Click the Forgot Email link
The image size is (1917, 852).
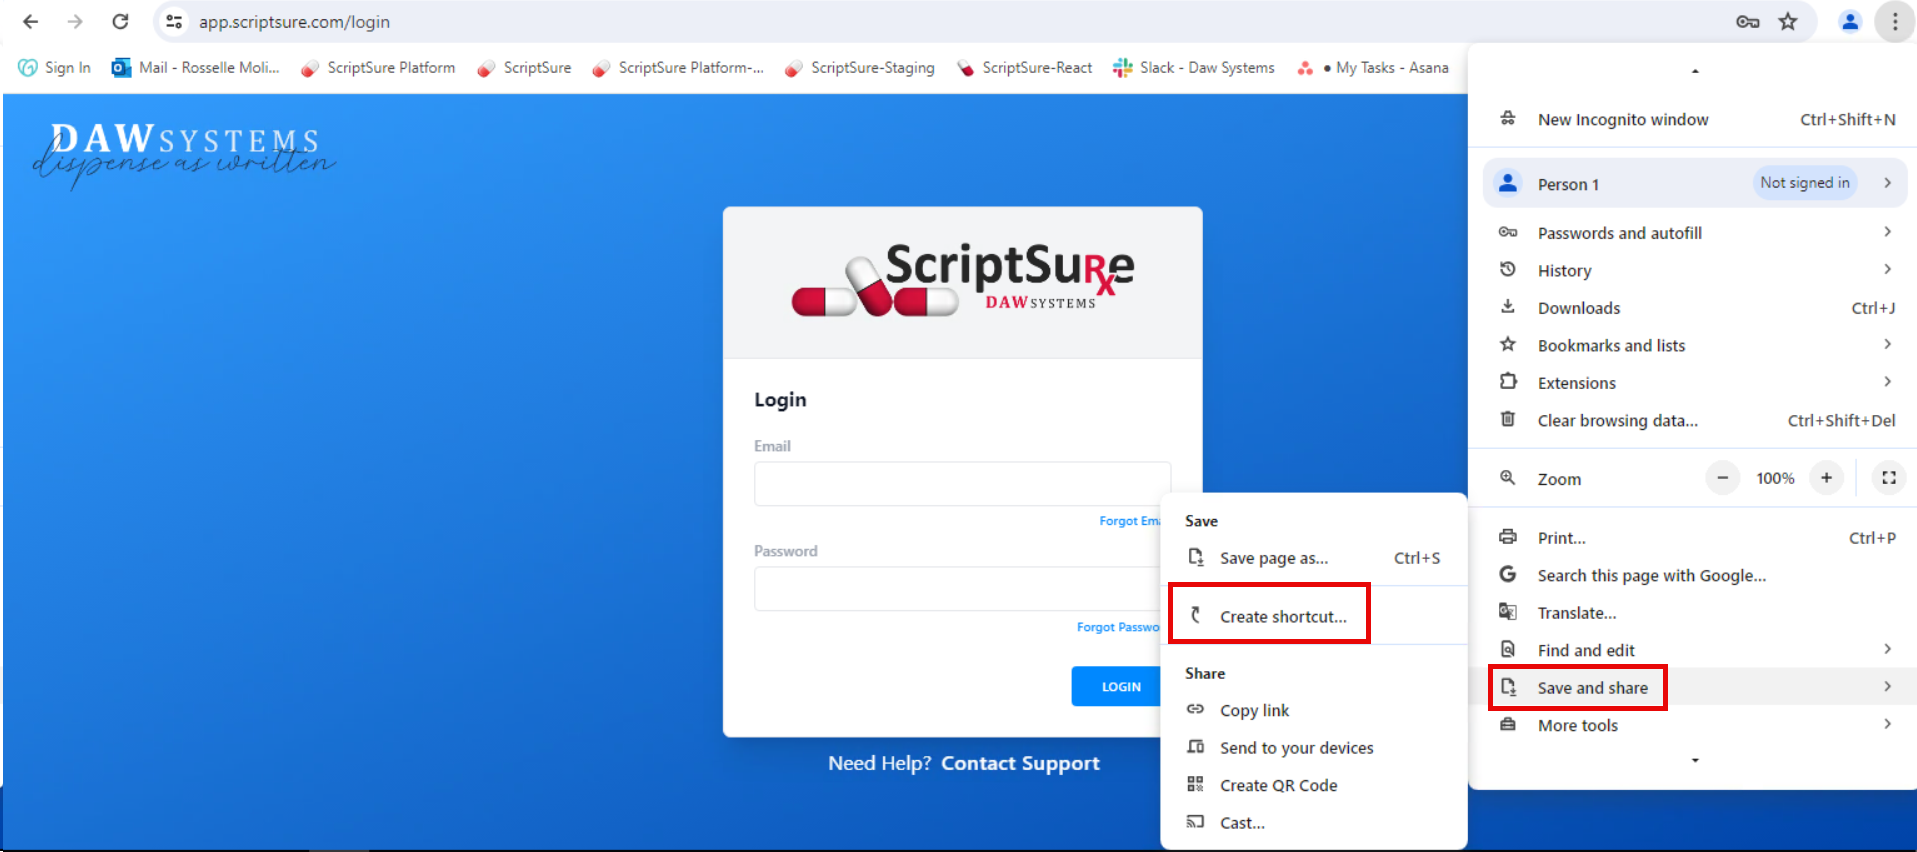(x=1129, y=521)
